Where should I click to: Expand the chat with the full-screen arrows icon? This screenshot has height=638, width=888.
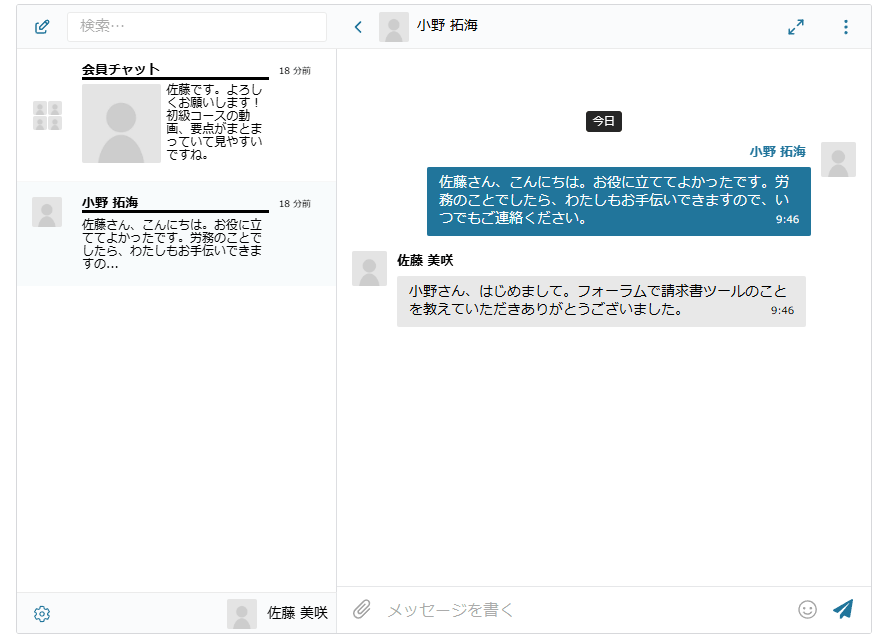tap(796, 27)
